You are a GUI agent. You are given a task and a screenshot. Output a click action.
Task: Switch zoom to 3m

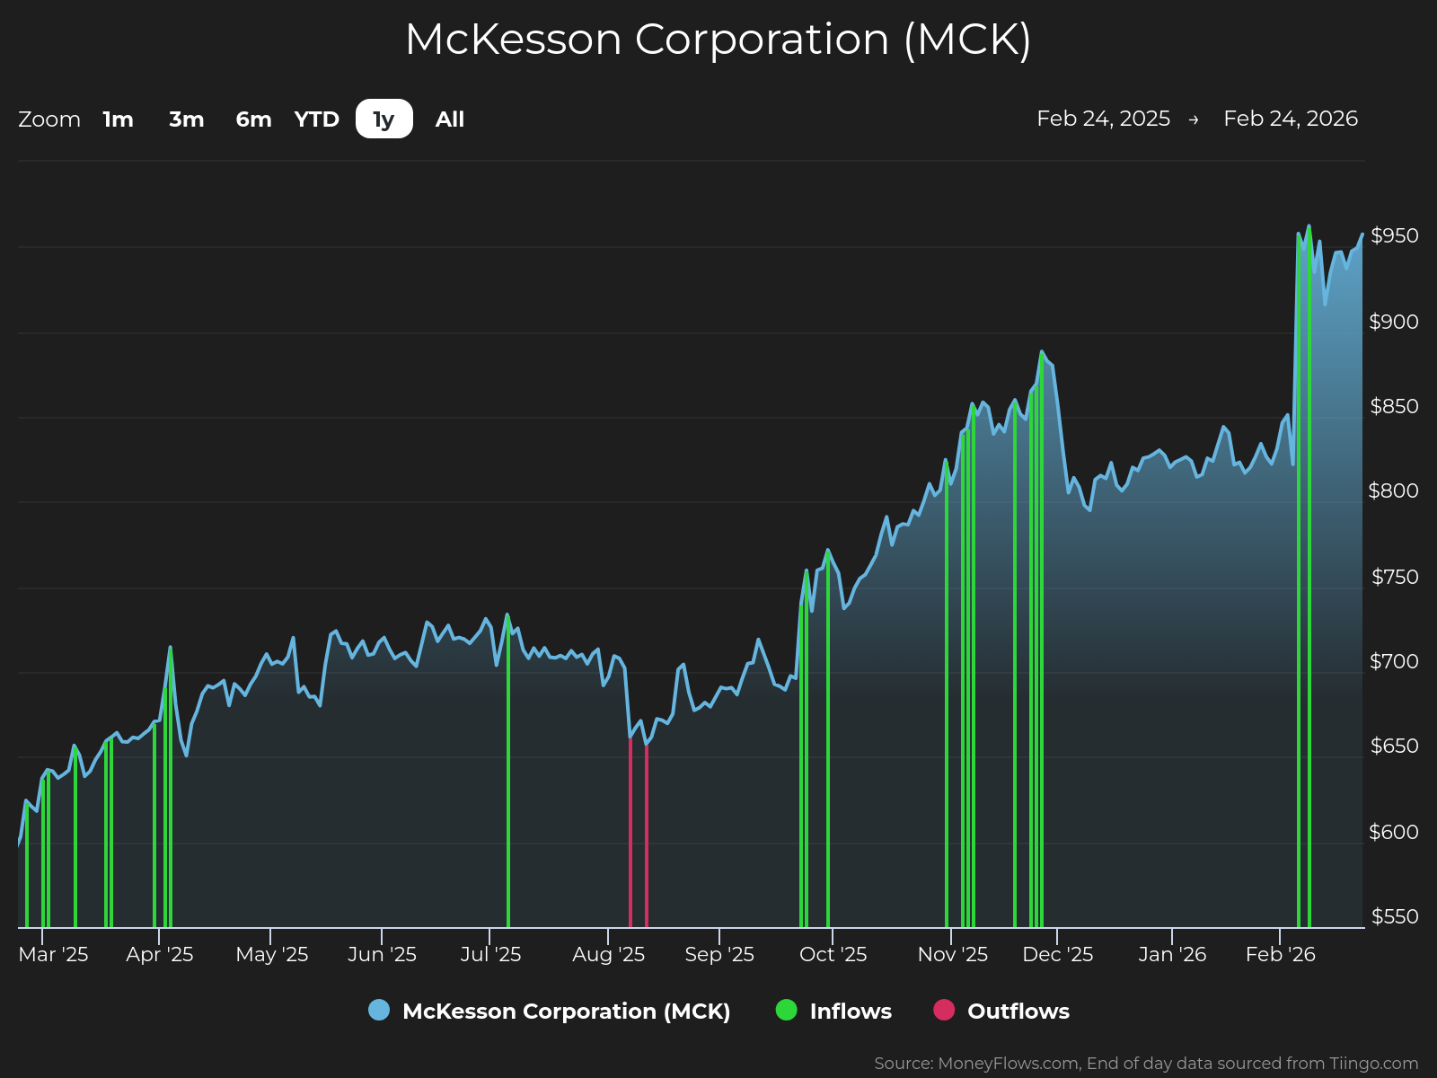186,119
